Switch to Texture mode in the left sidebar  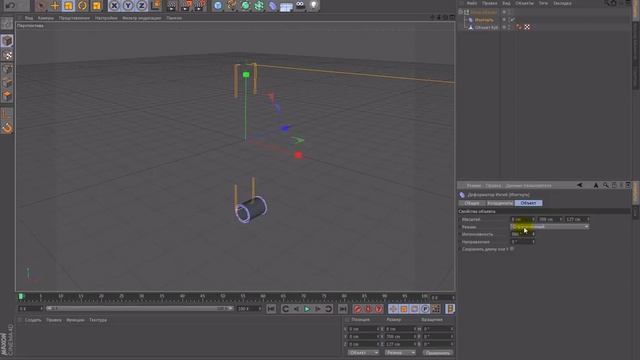tap(7, 55)
